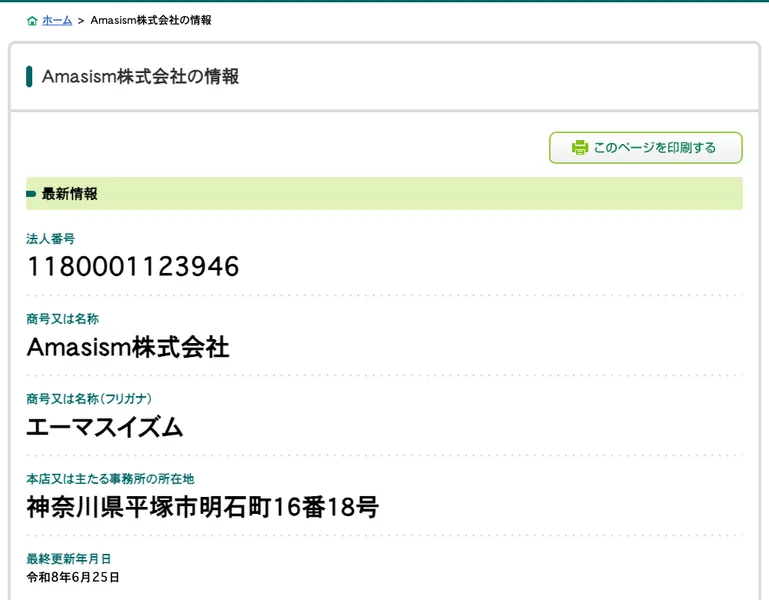
Task: Click the 最新情報 section header
Action: (384, 194)
